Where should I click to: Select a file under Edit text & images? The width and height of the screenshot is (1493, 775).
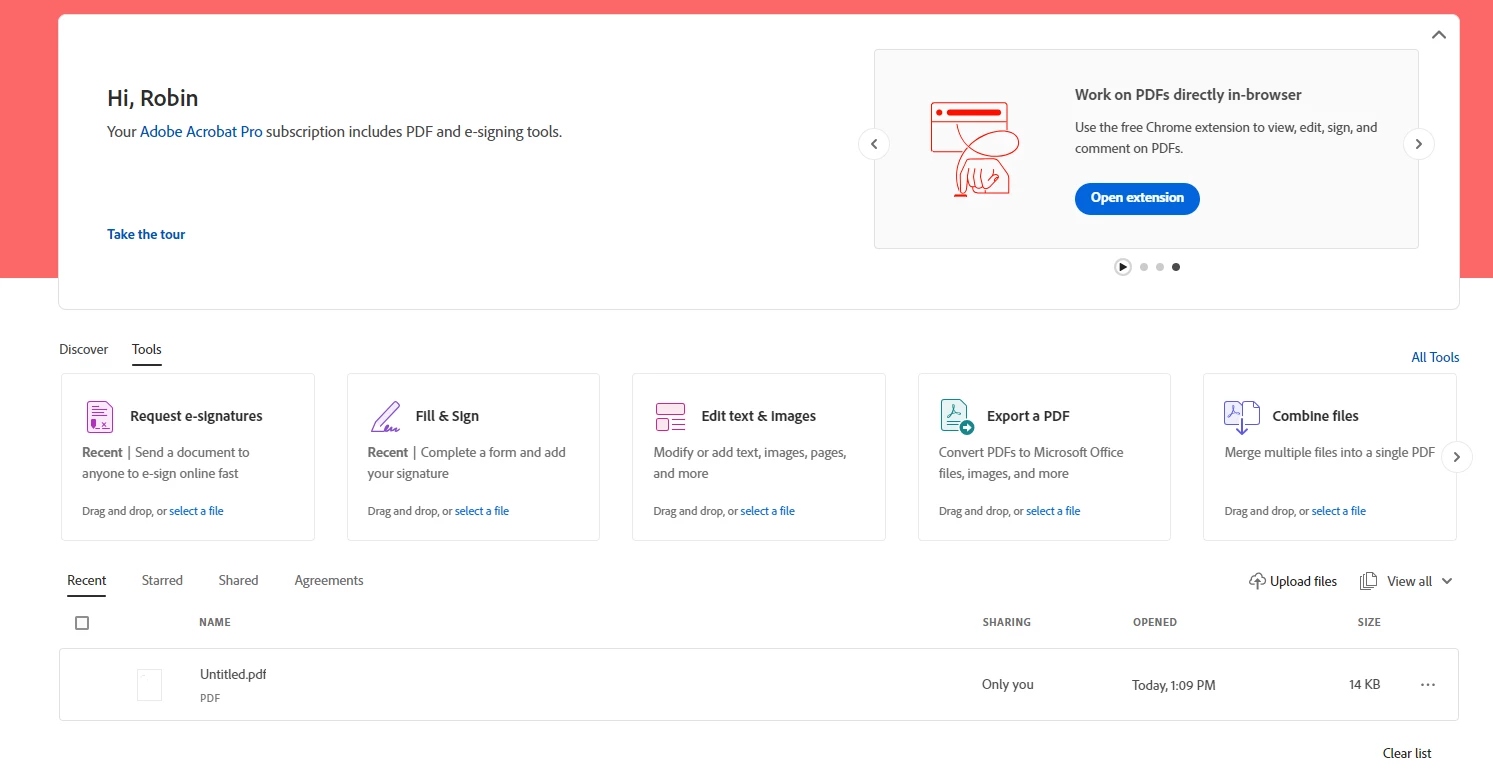[768, 511]
